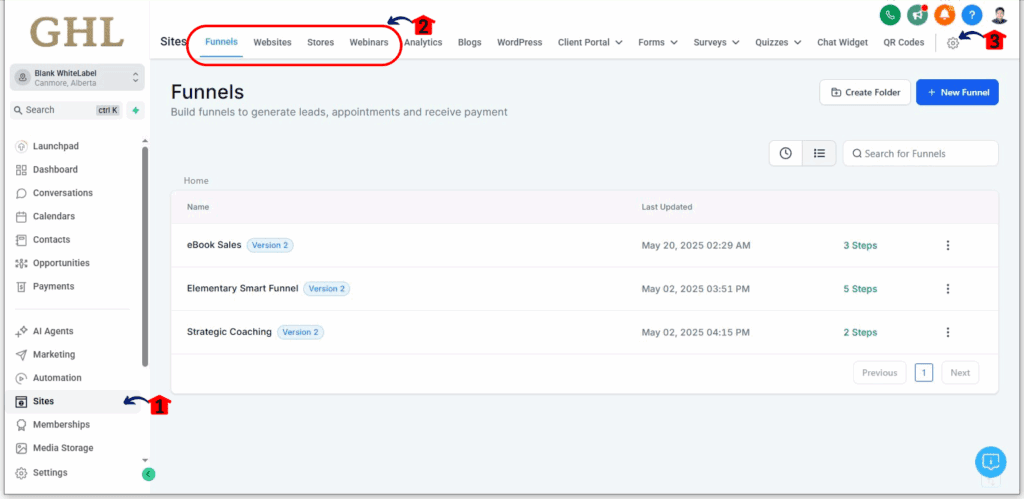Switch to Funnels tab
The height and width of the screenshot is (499, 1024).
[221, 42]
